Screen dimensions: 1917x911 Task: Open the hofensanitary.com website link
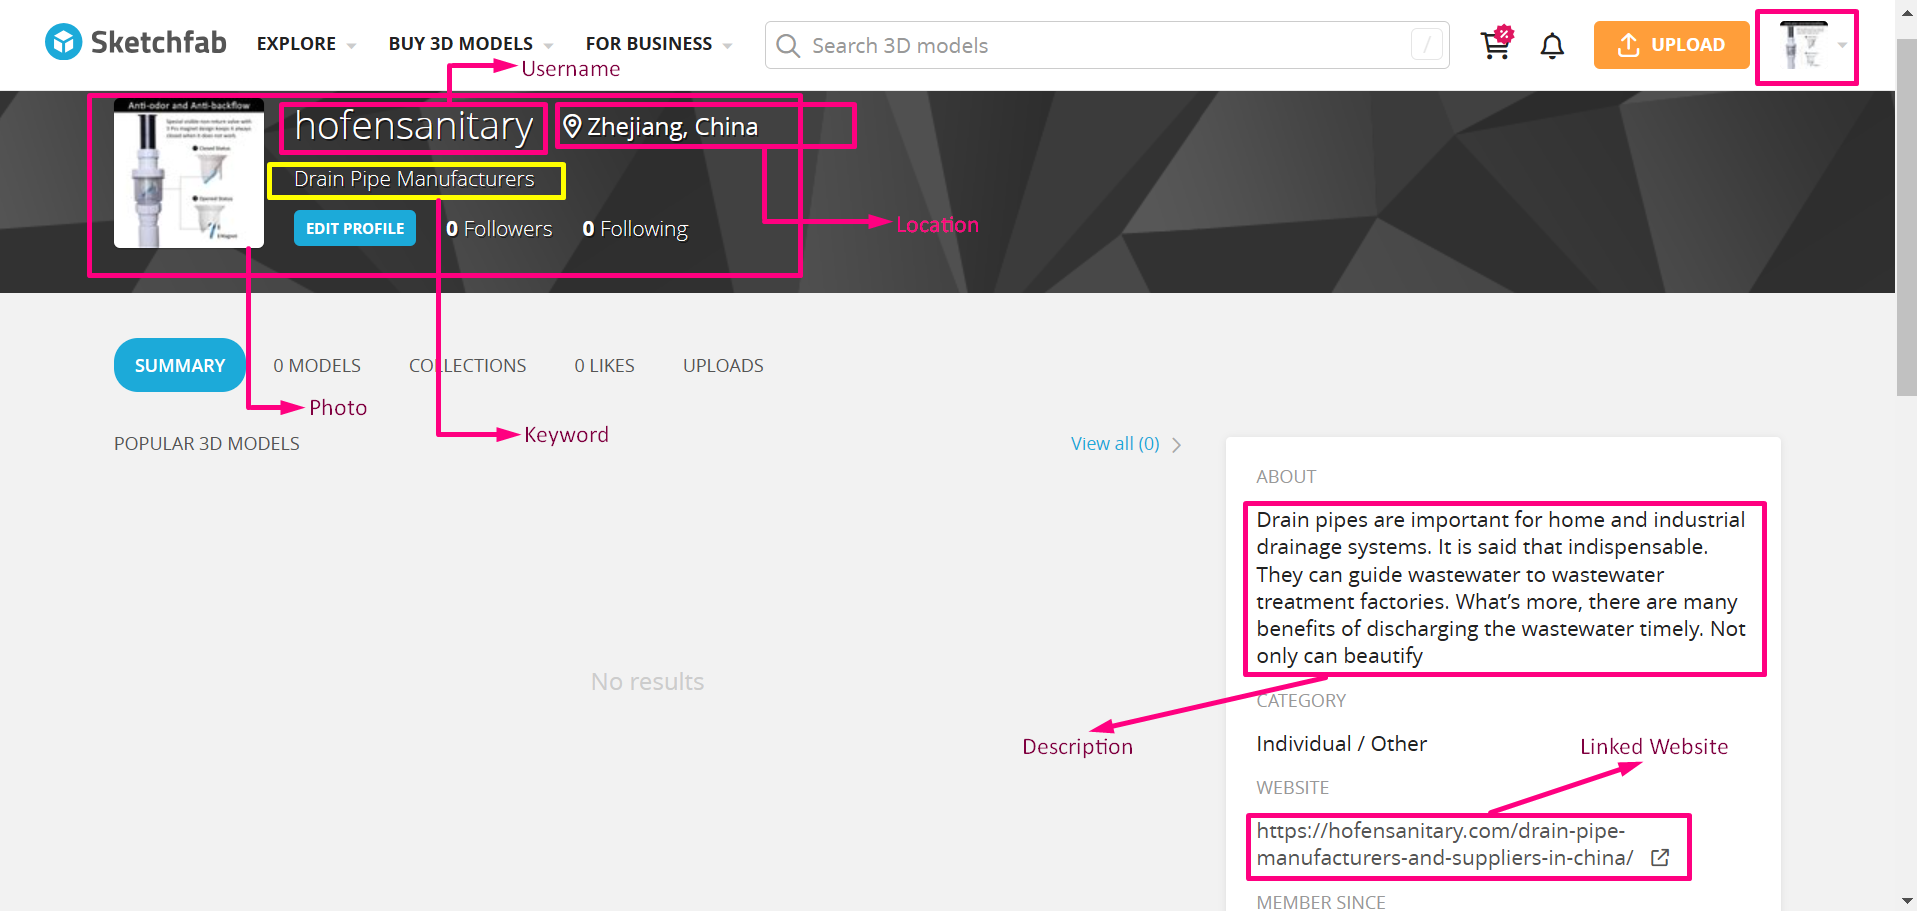click(x=1444, y=845)
